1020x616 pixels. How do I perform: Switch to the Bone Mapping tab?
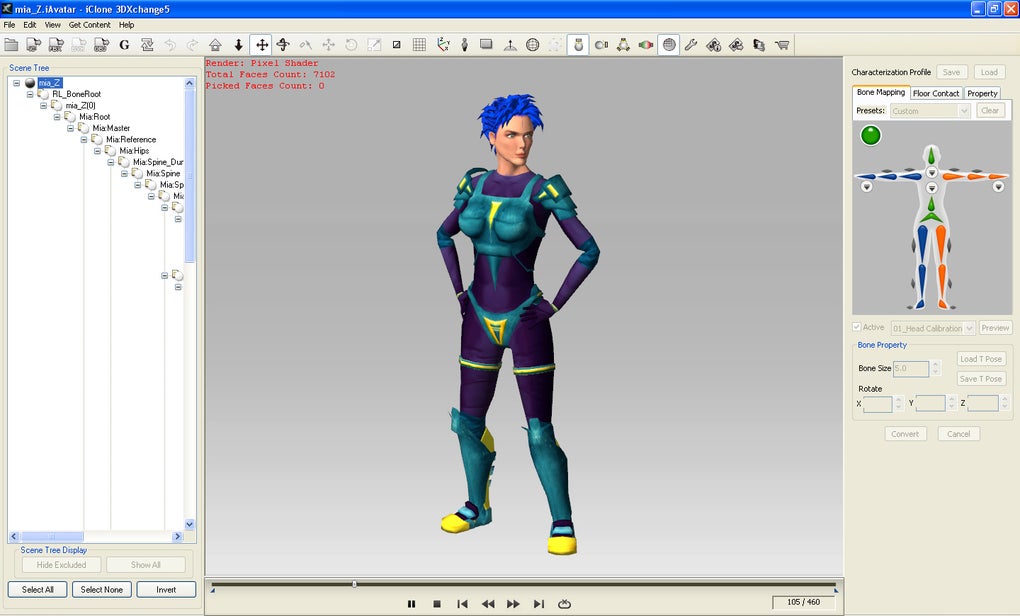pos(881,92)
